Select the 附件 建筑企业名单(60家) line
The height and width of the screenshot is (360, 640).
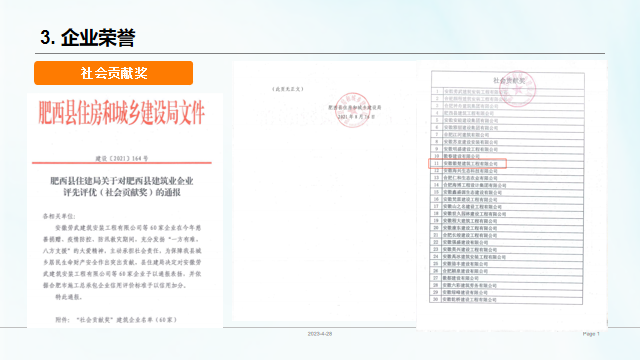click(x=117, y=320)
